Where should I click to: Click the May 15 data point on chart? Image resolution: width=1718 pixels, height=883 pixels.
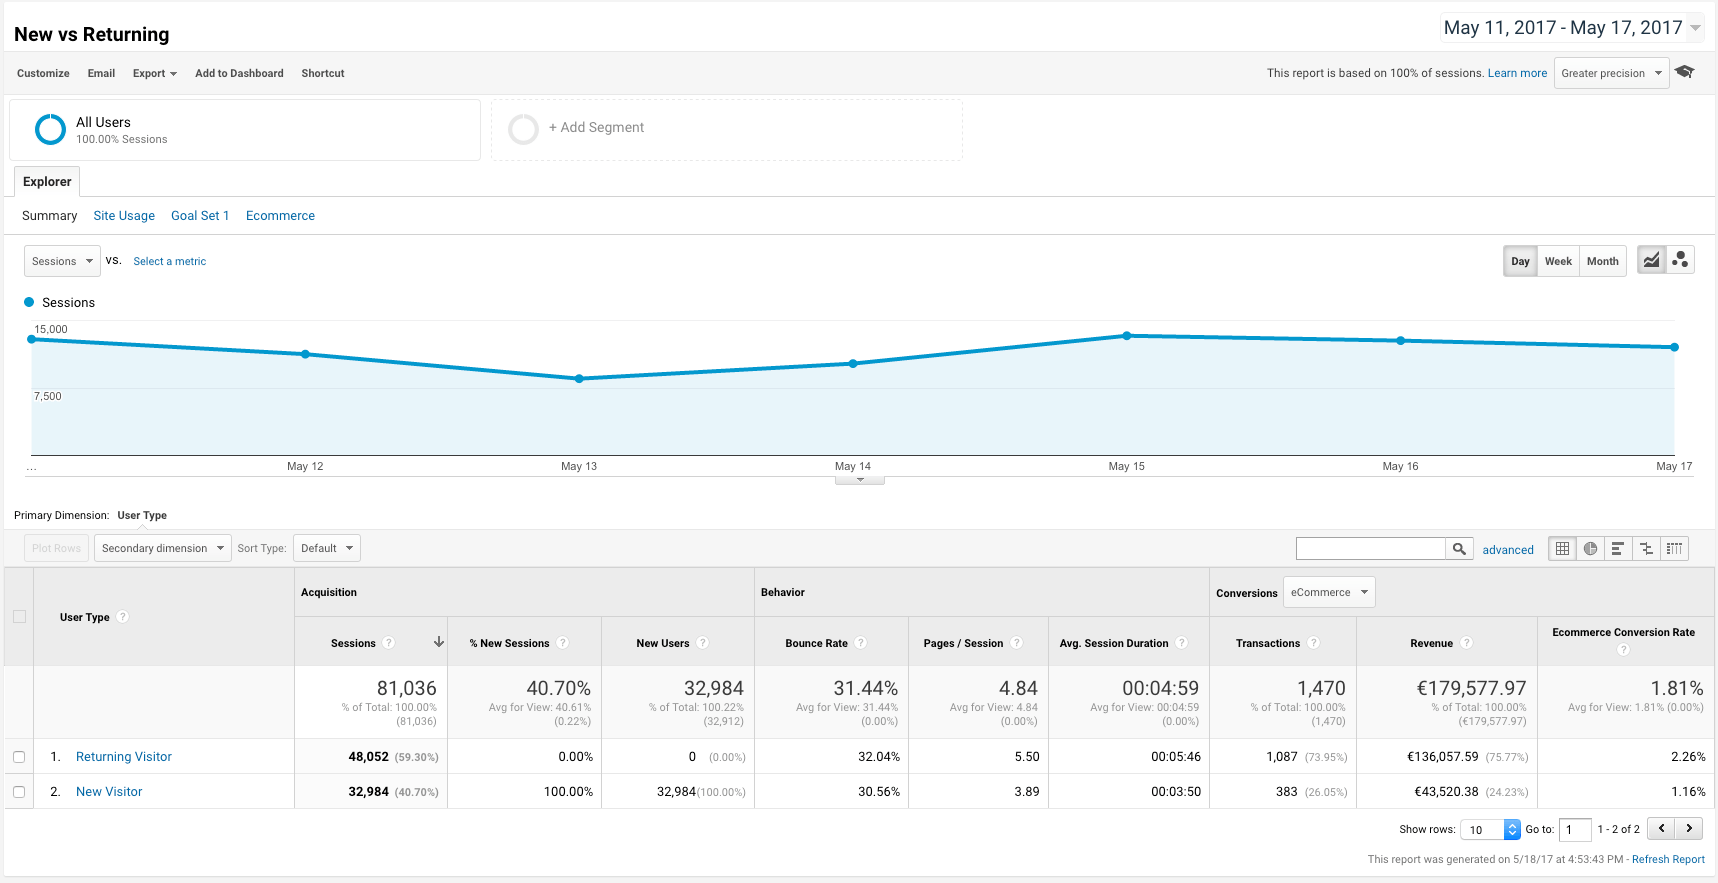click(1127, 336)
